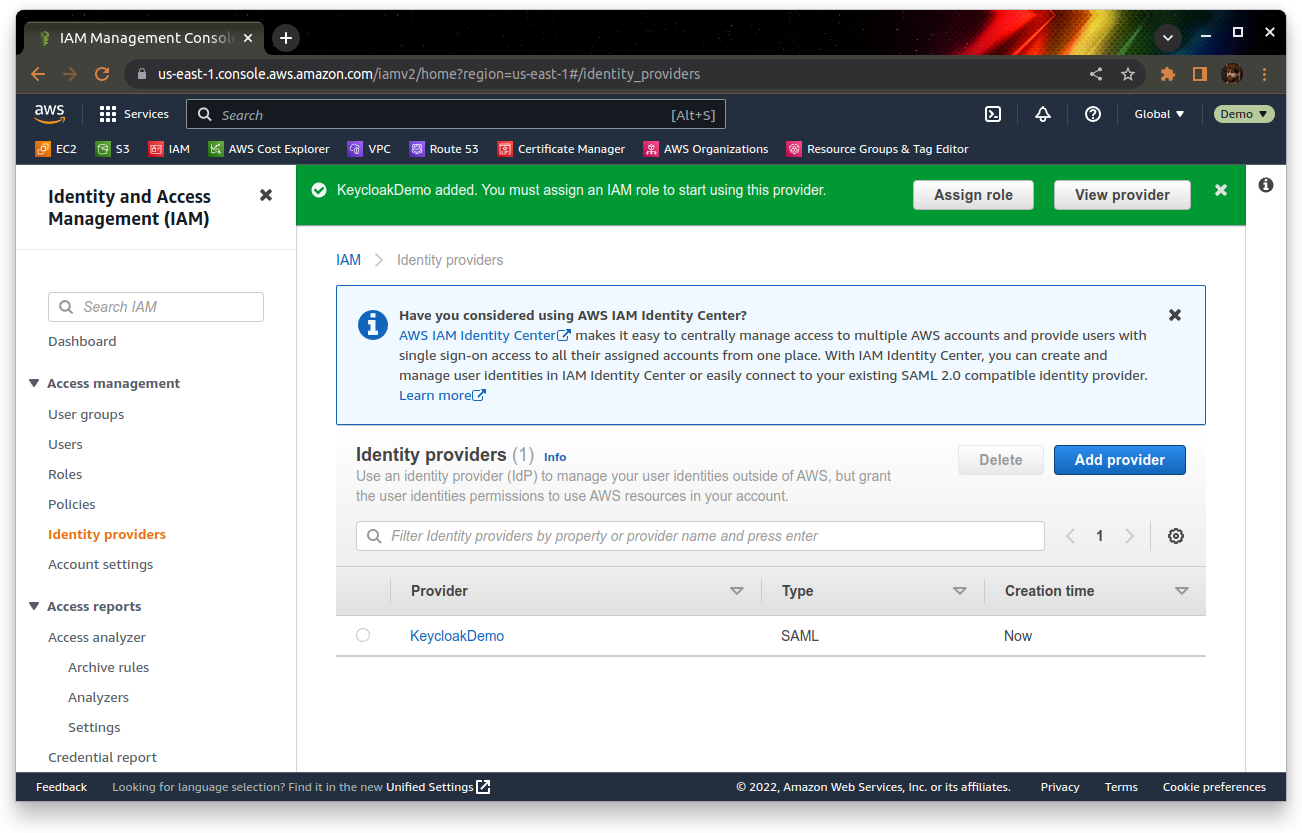Open the AWS Organizations shortcut

pyautogui.click(x=706, y=149)
